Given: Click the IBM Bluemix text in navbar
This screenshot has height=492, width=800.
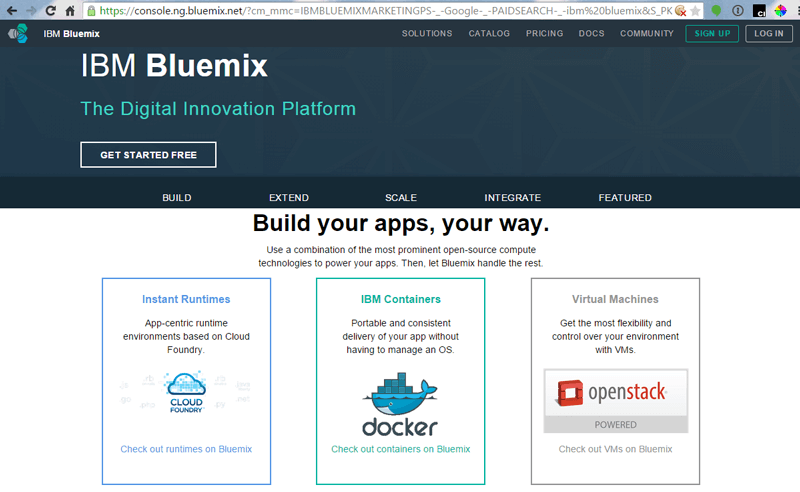Looking at the screenshot, I should point(71,34).
